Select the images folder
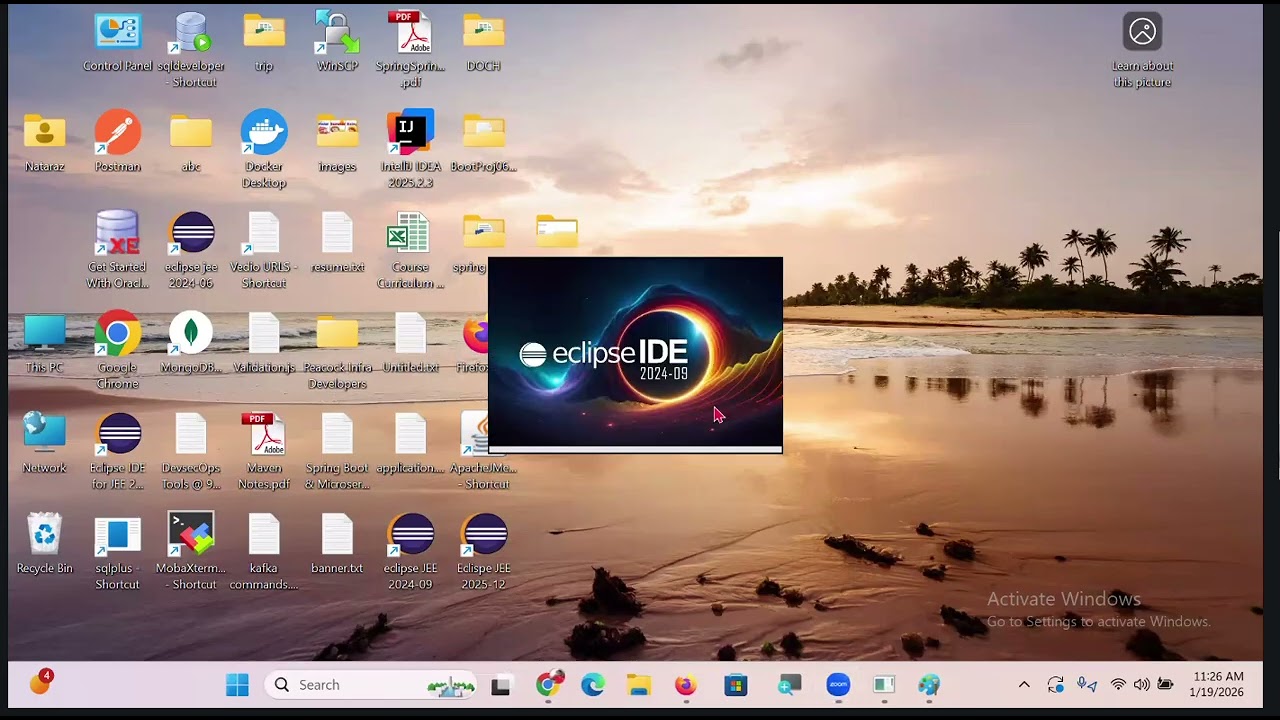Image resolution: width=1280 pixels, height=720 pixels. (x=337, y=142)
